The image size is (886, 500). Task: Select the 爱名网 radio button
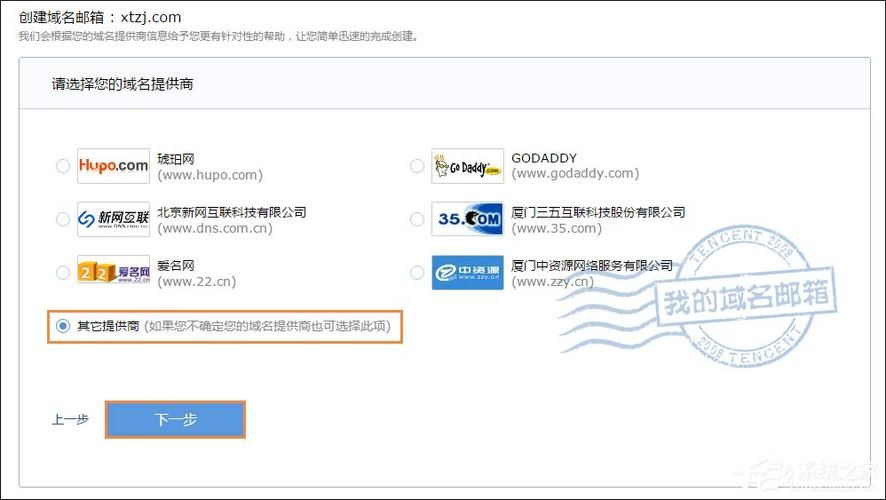coord(63,272)
